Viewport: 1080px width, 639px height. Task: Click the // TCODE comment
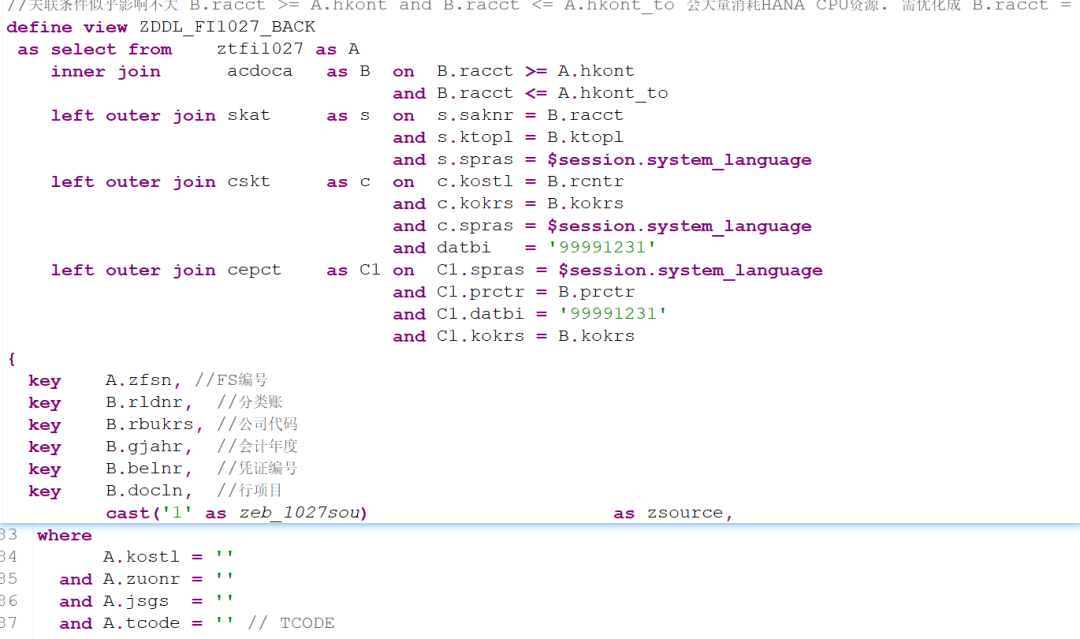(x=291, y=623)
